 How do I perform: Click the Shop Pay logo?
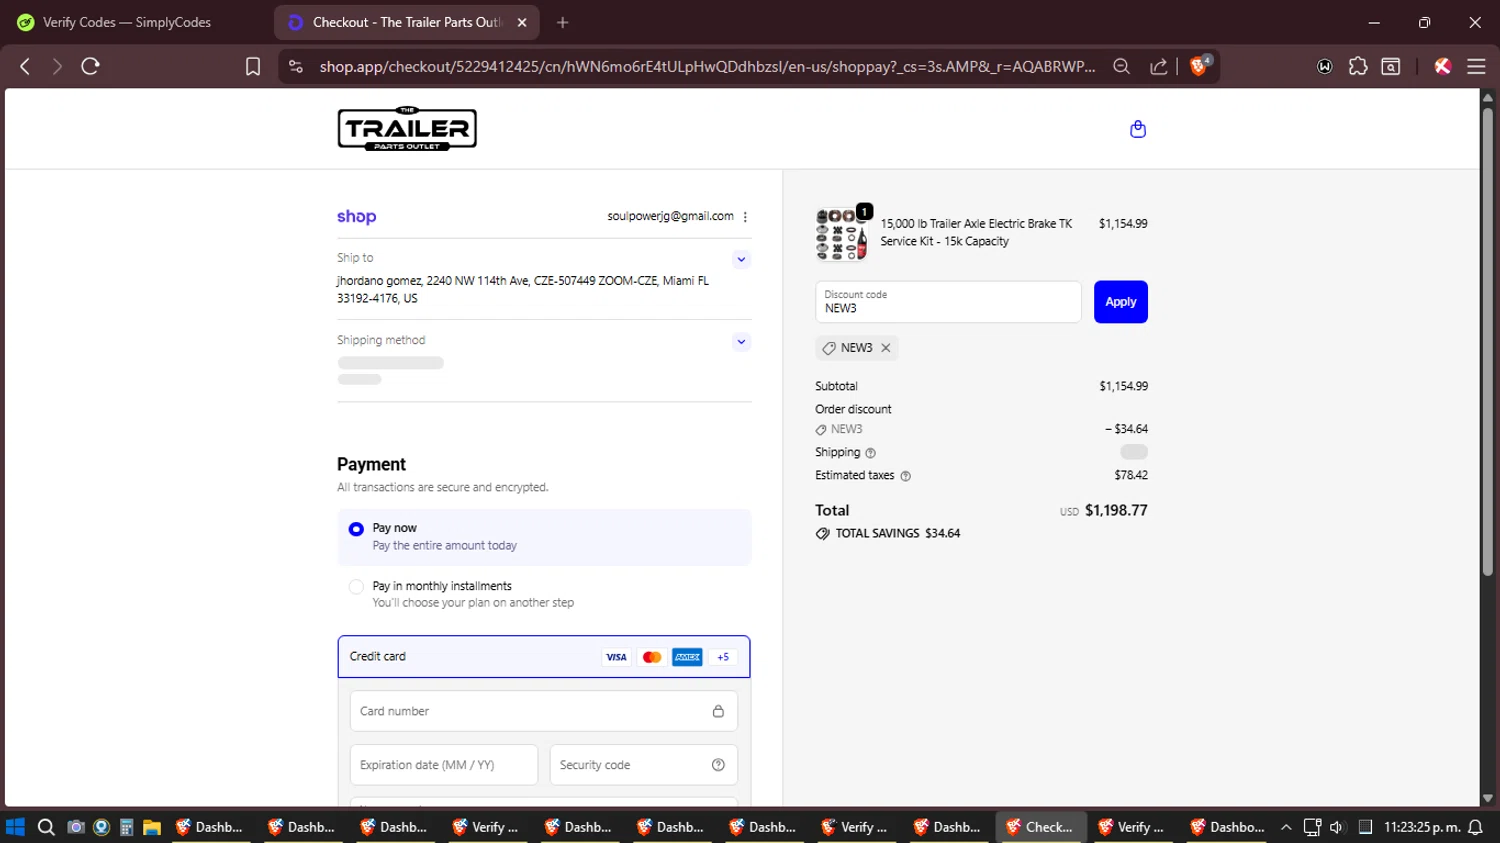[356, 216]
